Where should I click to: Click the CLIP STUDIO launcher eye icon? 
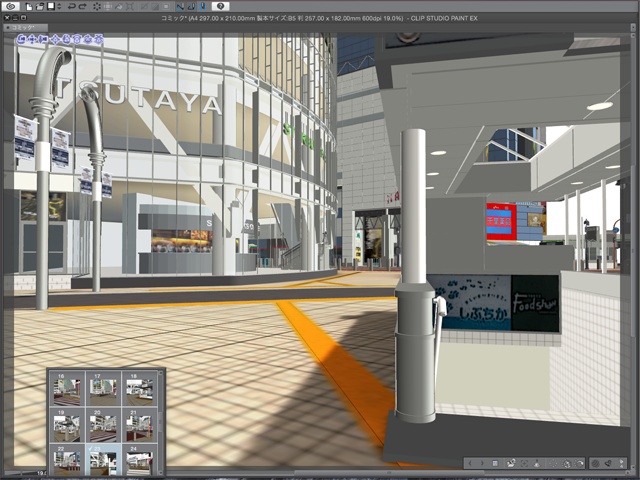pos(10,6)
